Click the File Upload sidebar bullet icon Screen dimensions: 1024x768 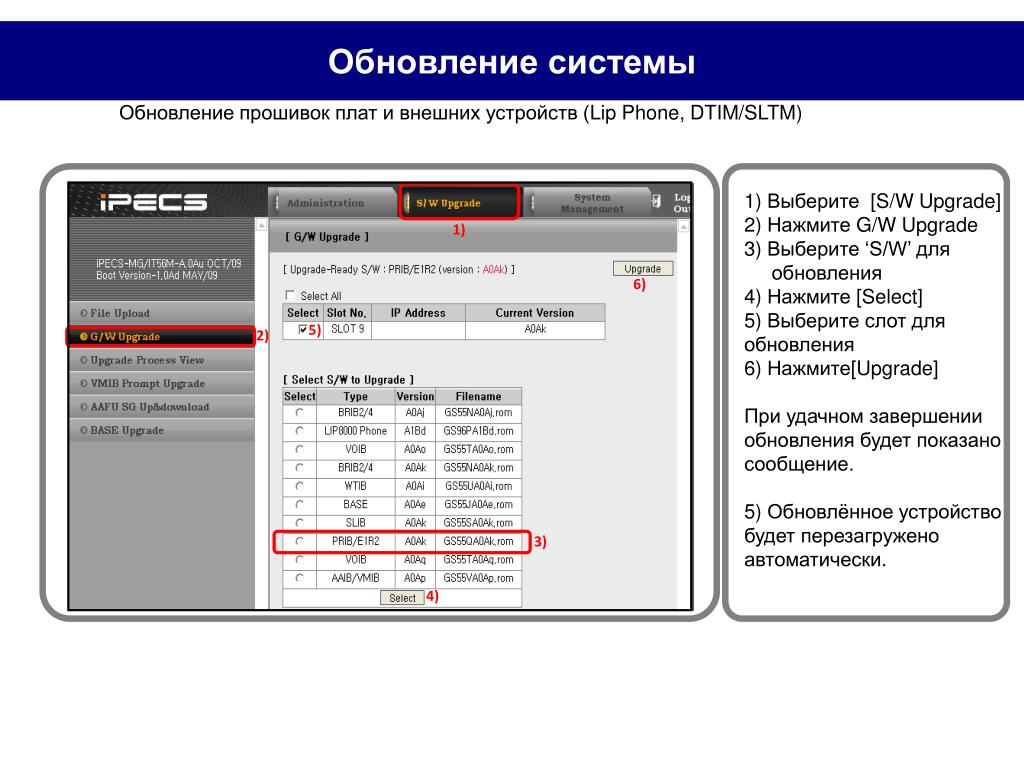[x=84, y=313]
